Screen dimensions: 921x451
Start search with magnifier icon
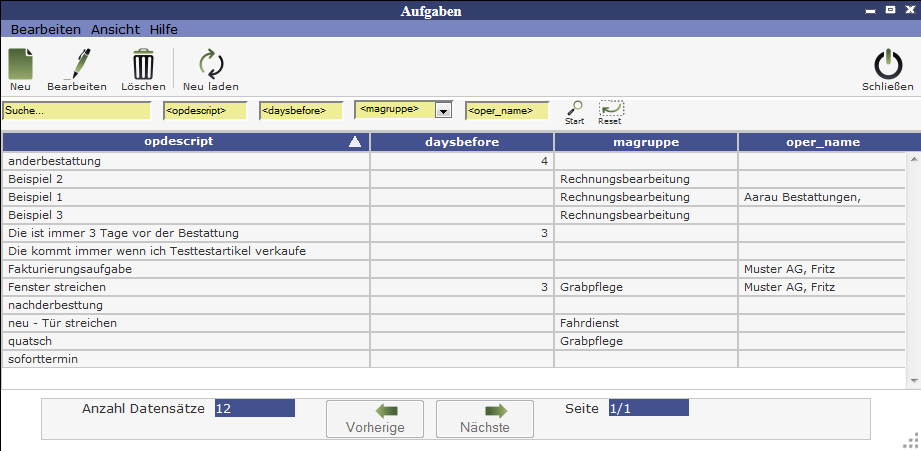tap(574, 109)
